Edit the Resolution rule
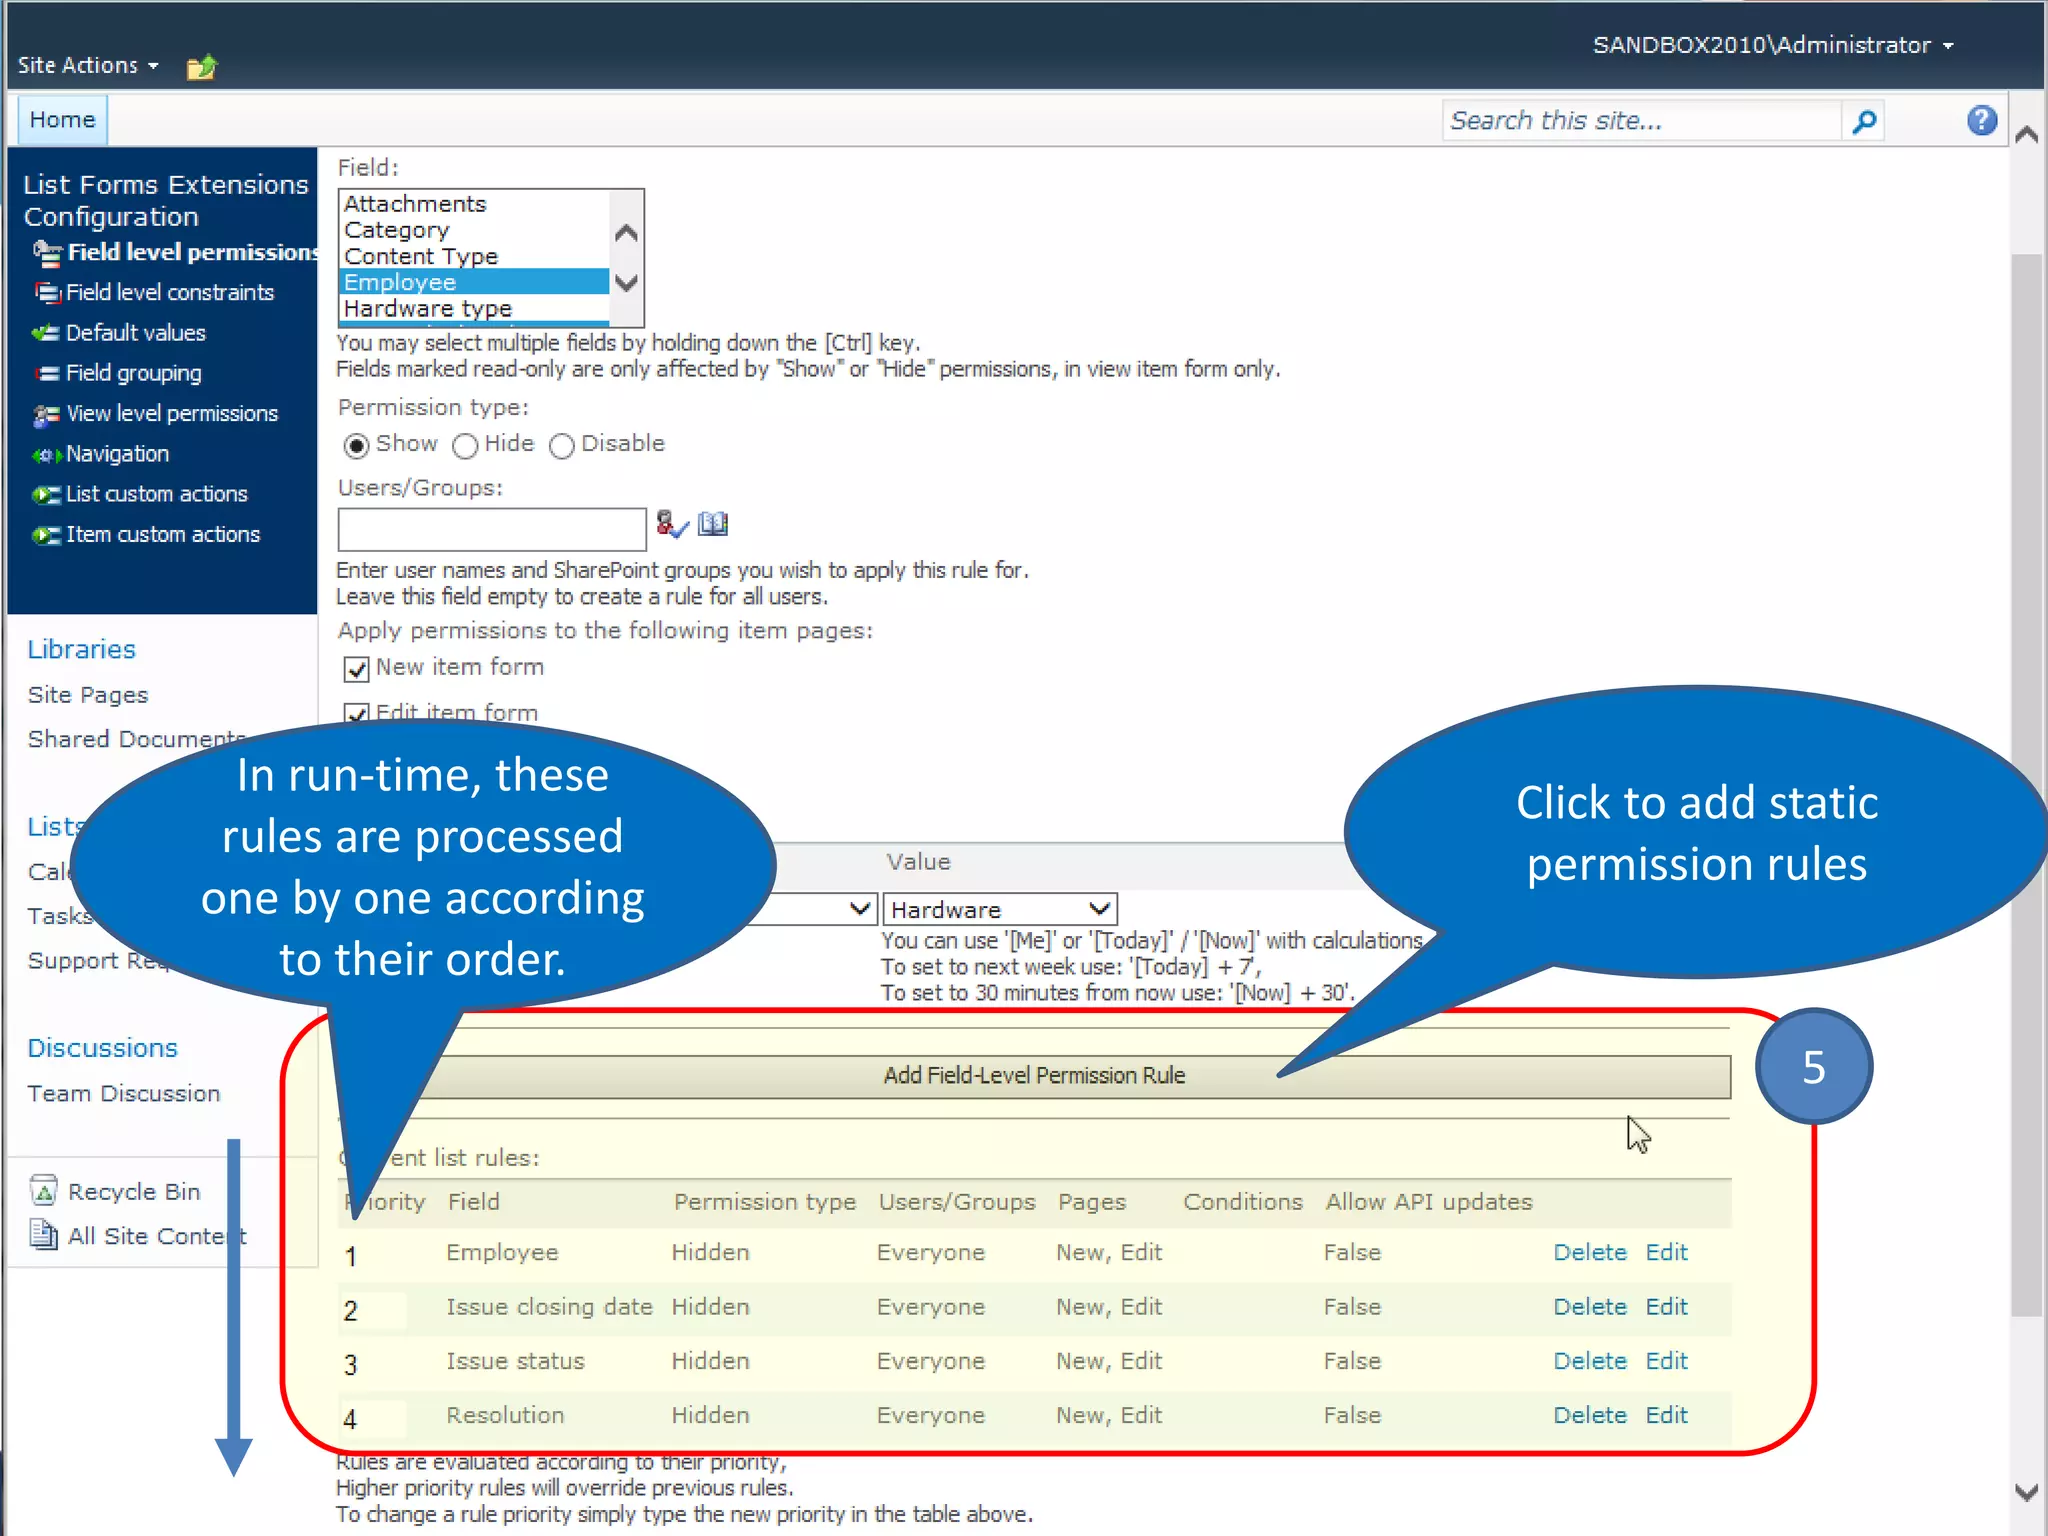Screen dimensions: 2048x1536 tap(1666, 1415)
